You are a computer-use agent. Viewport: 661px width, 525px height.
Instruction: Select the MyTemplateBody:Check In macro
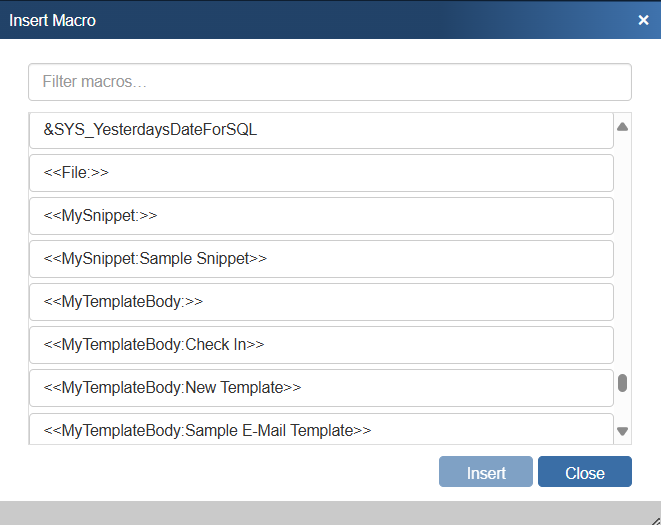[x=321, y=345]
